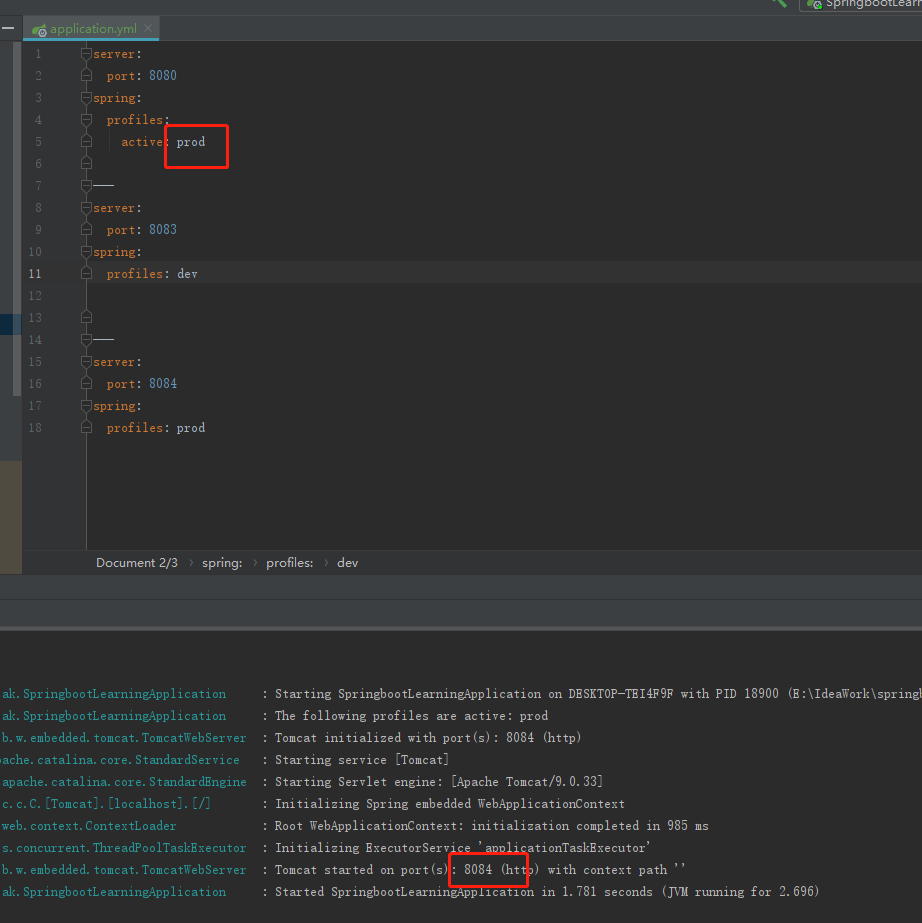Click 'apache.catalina.core.StandardEngine' logger name

[124, 782]
